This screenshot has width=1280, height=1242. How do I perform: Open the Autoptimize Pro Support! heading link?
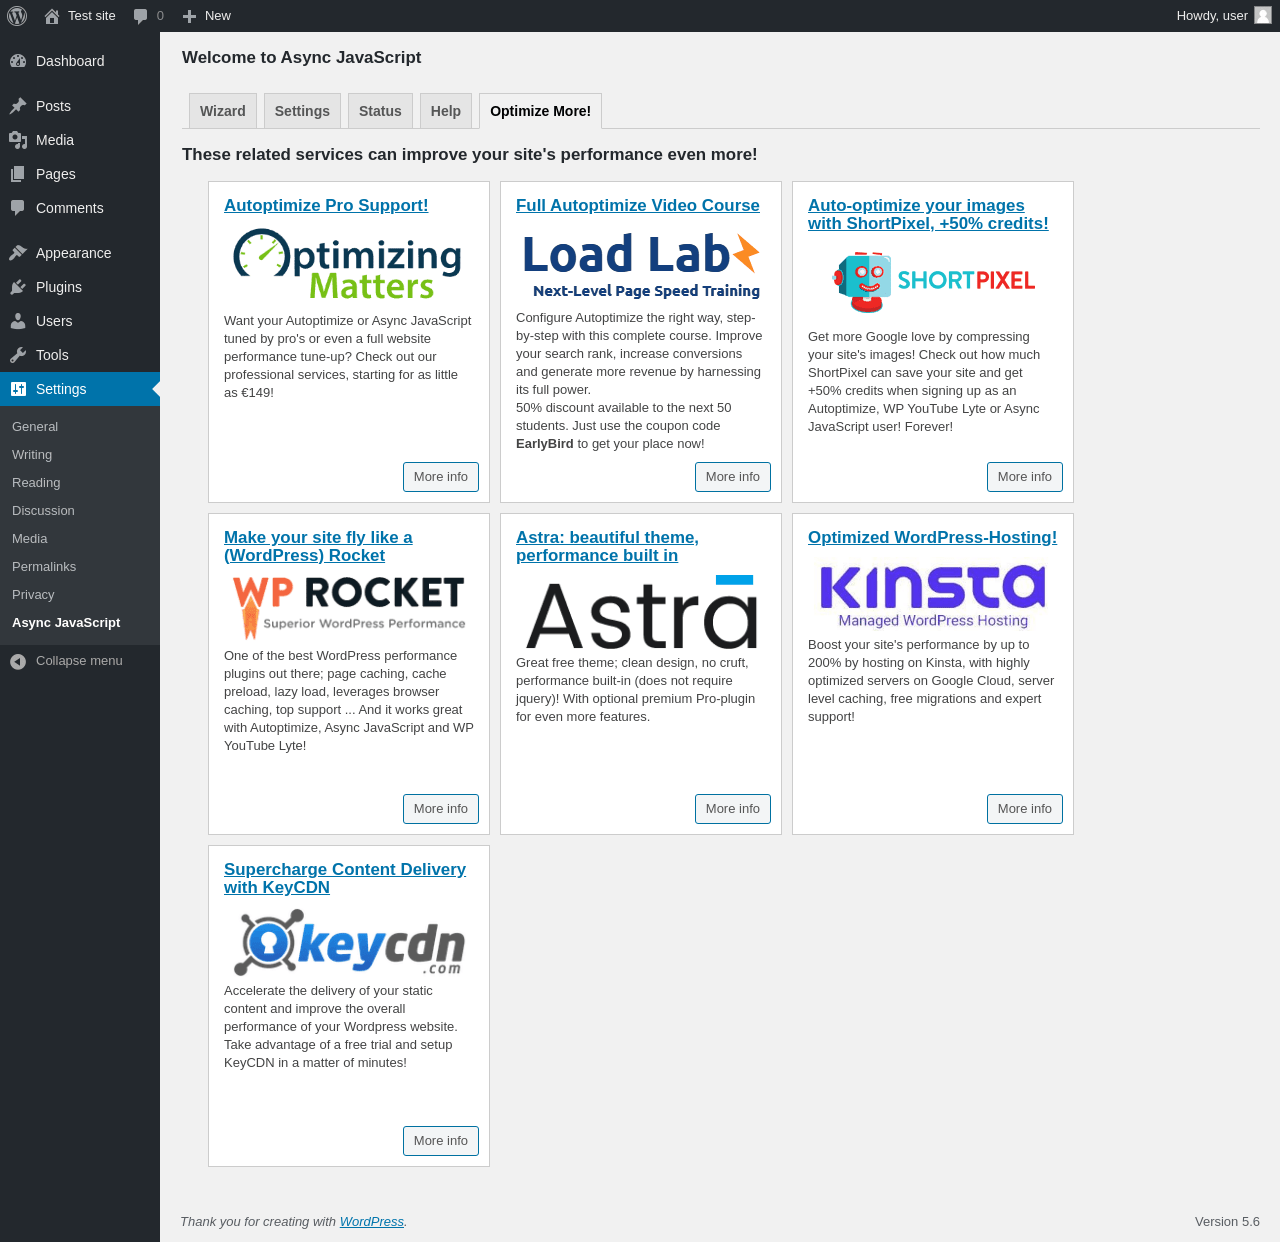326,205
